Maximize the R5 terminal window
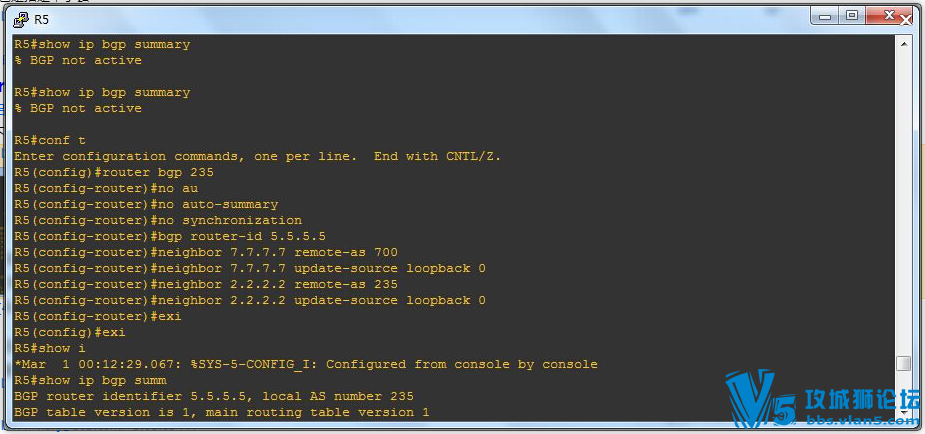Image resolution: width=925 pixels, height=434 pixels. click(852, 17)
